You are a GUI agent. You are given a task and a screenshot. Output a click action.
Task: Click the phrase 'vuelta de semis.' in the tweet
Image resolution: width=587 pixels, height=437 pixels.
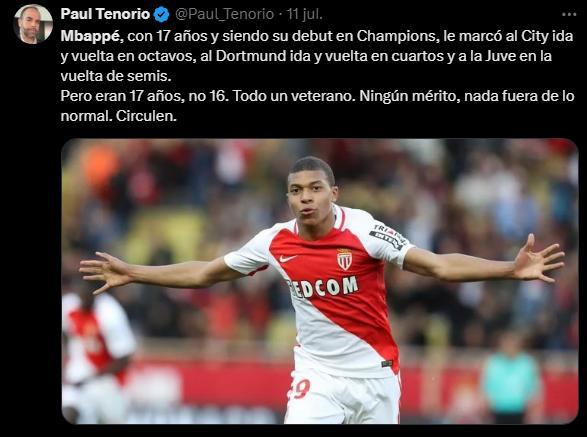coord(116,76)
